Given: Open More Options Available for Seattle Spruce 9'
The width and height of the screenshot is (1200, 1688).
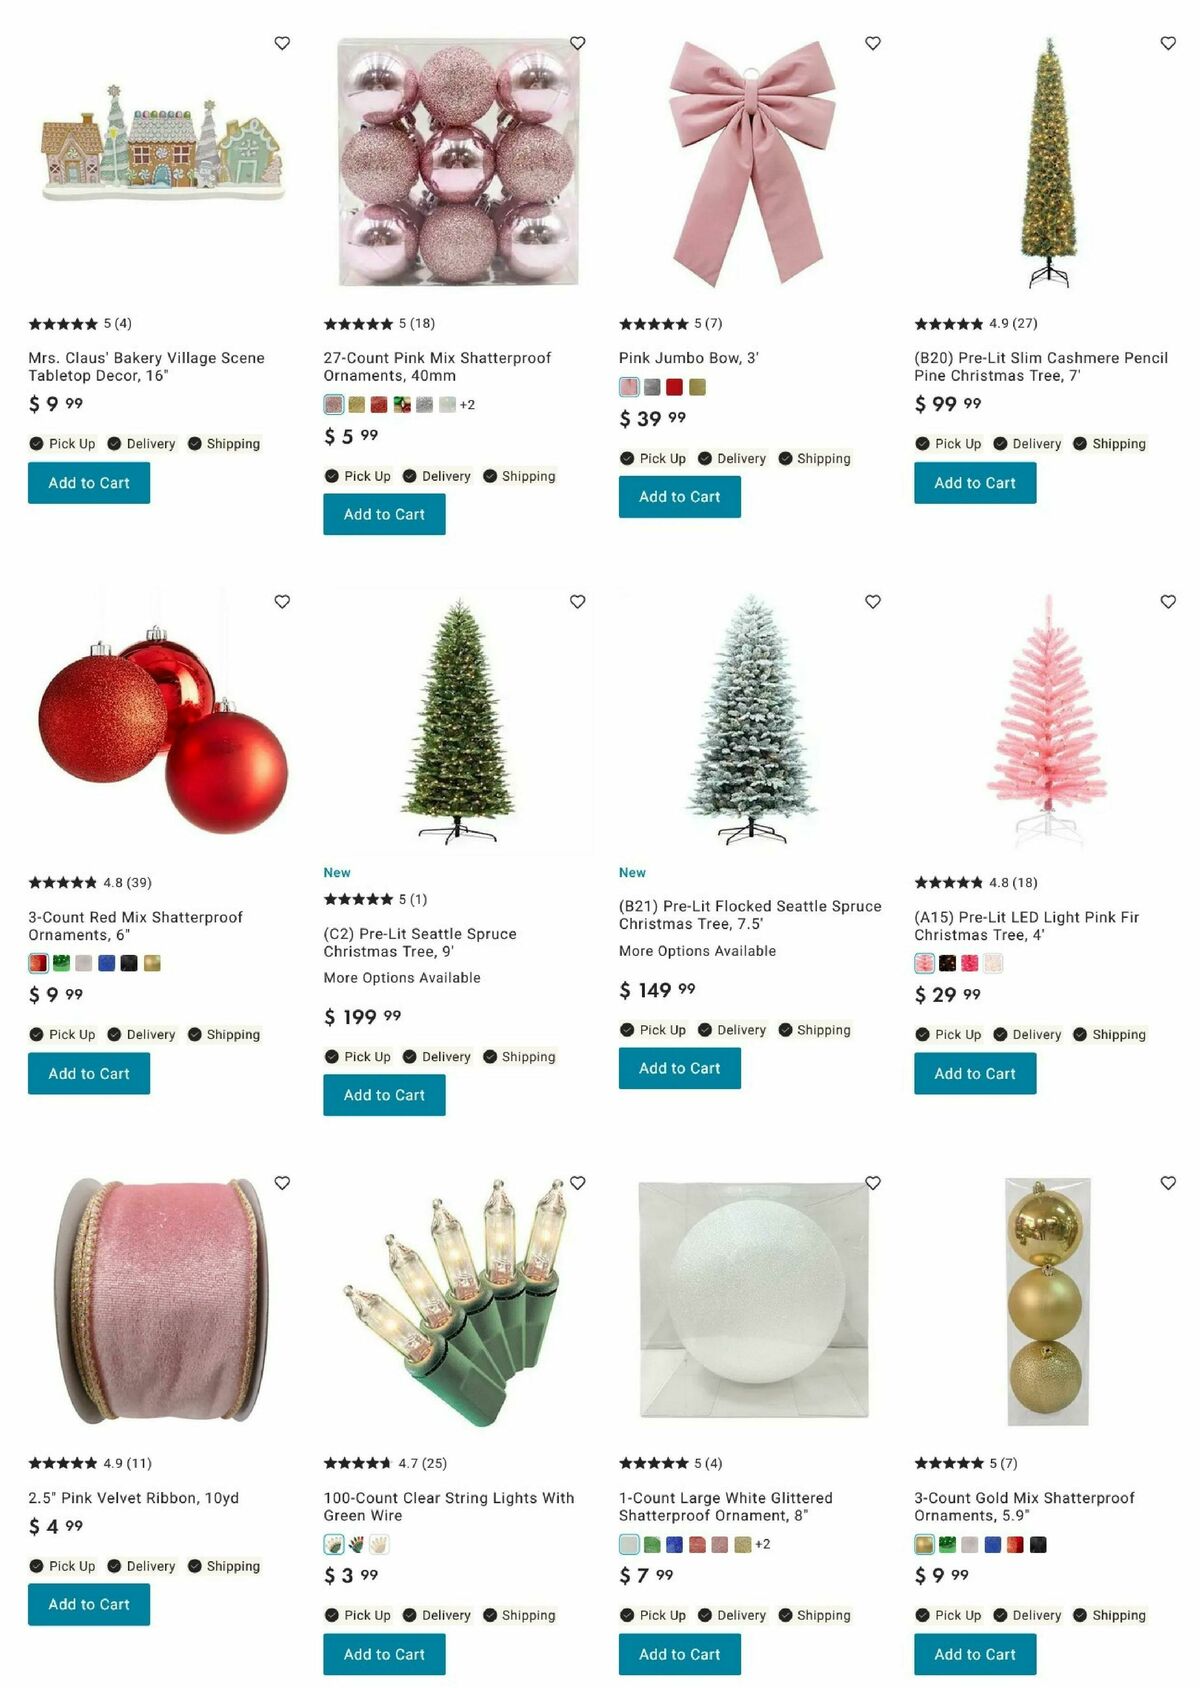Looking at the screenshot, I should [x=402, y=978].
